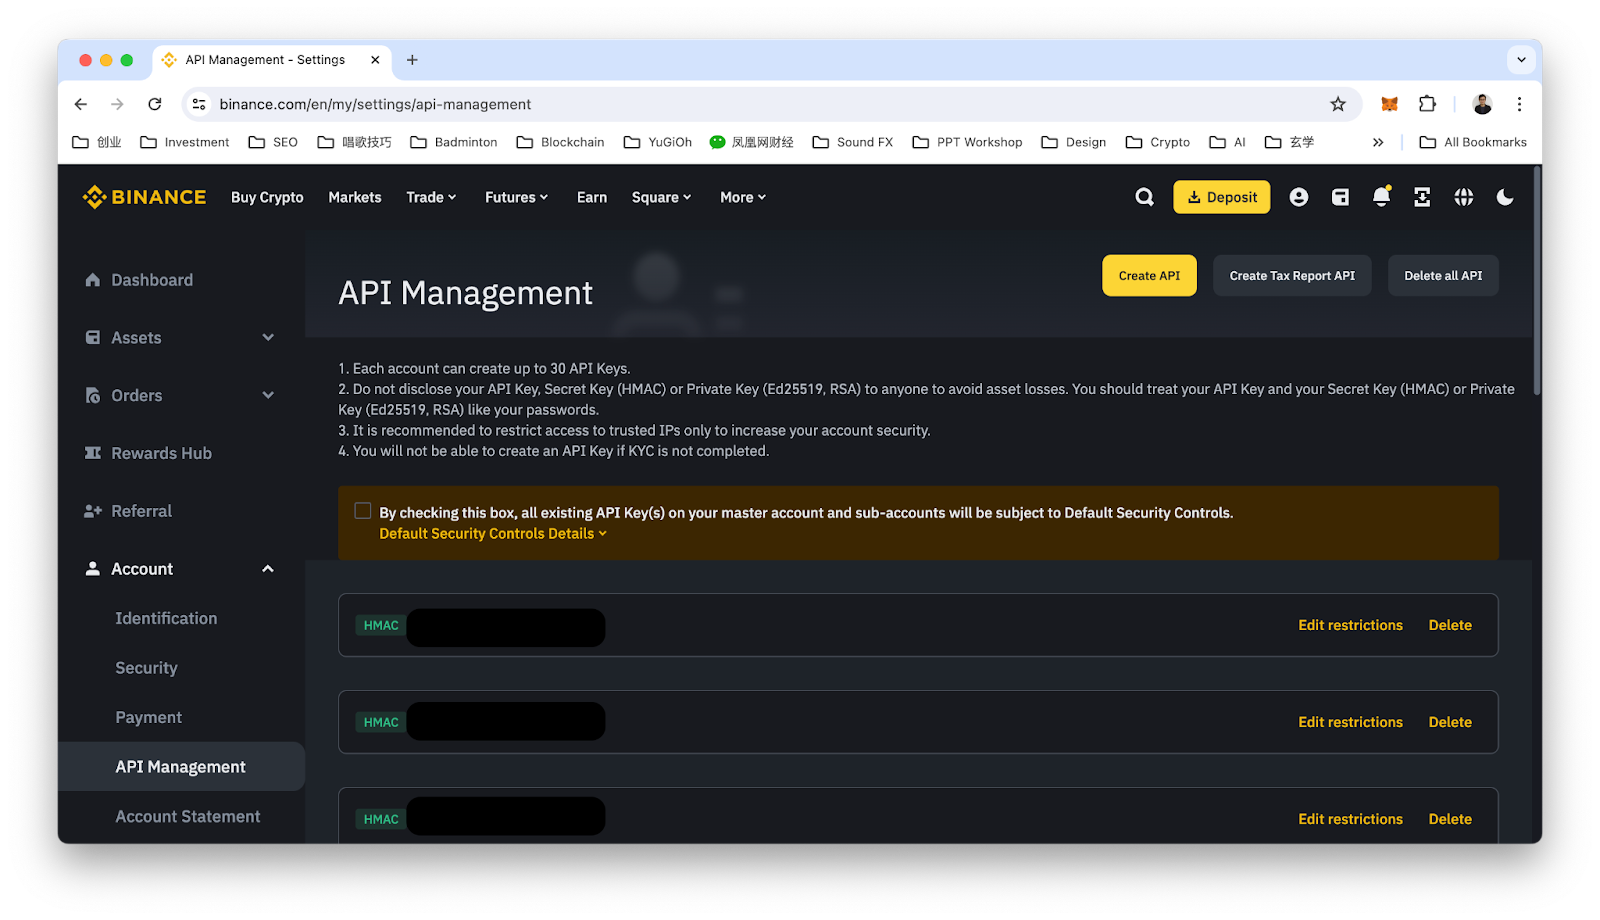Bookmark this page with star icon
This screenshot has height=920, width=1600.
pyautogui.click(x=1338, y=104)
